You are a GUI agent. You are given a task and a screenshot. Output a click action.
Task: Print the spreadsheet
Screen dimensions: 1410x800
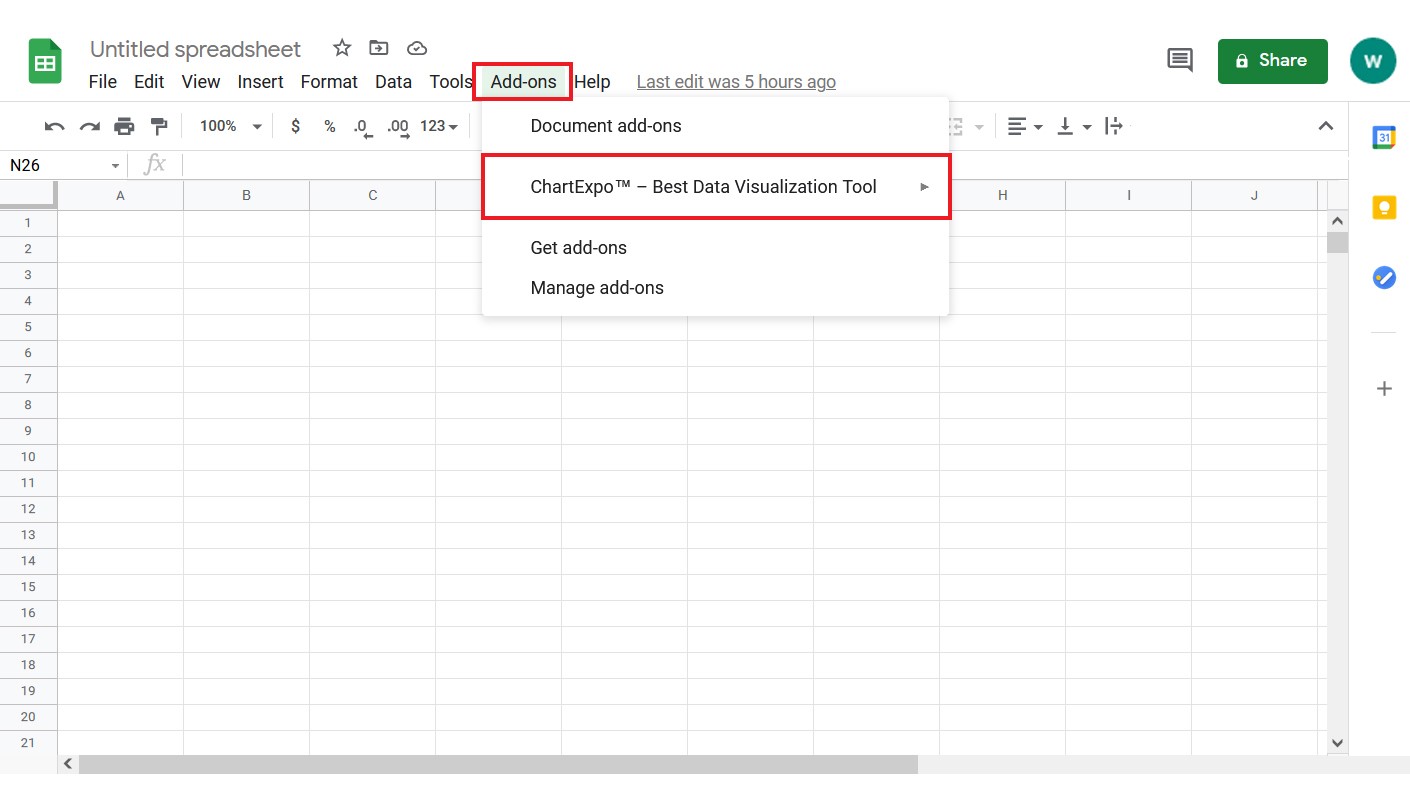pyautogui.click(x=124, y=126)
